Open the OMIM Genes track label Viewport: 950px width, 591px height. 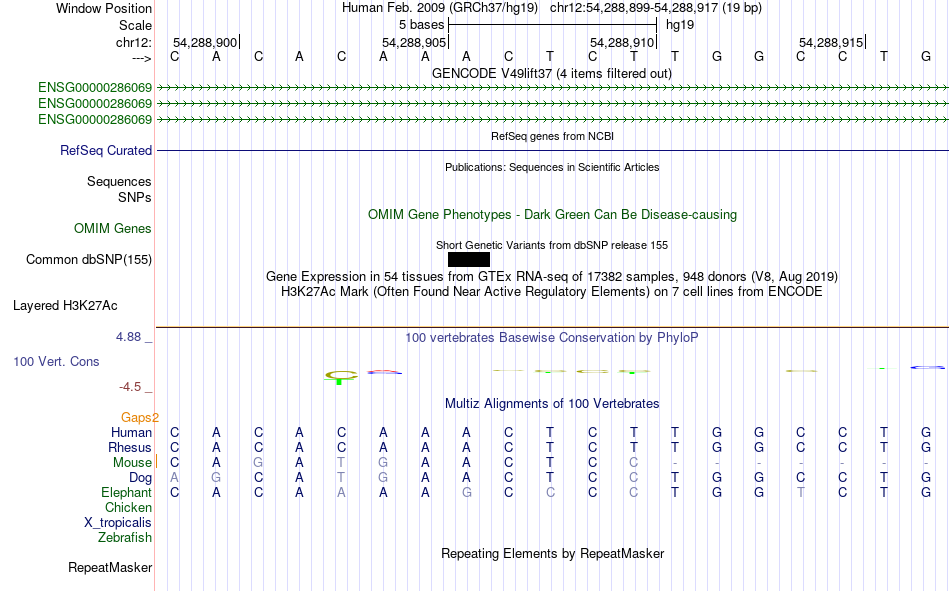pyautogui.click(x=113, y=229)
